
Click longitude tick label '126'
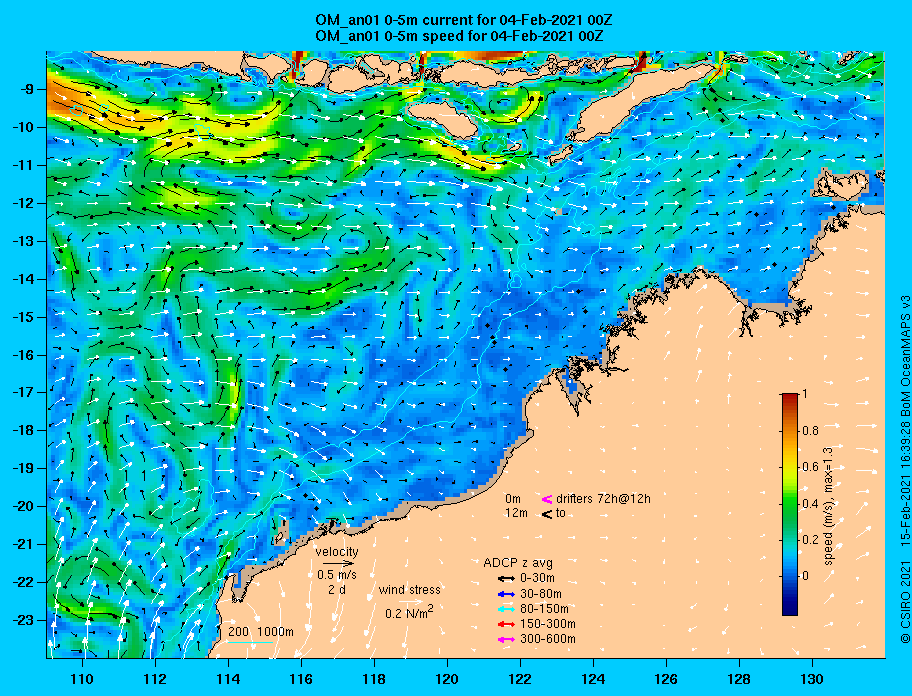click(666, 679)
